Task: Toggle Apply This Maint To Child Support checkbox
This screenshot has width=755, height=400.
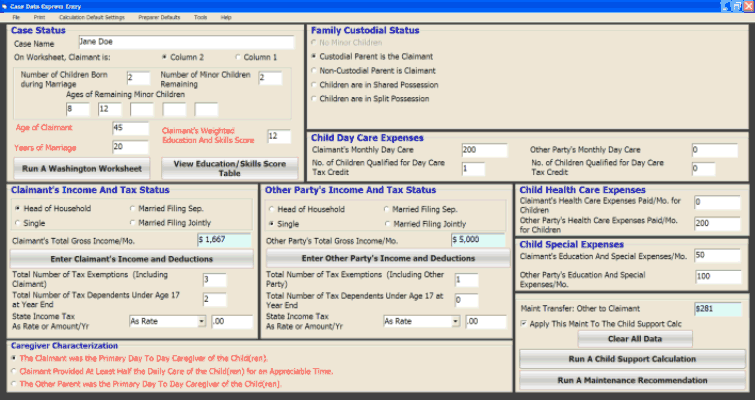Action: coord(525,325)
